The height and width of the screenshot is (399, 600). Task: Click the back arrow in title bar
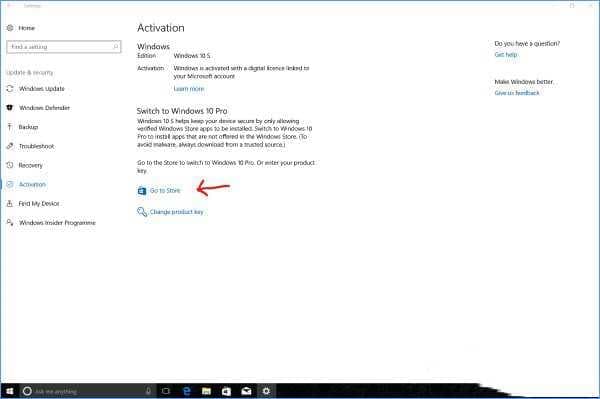click(10, 6)
